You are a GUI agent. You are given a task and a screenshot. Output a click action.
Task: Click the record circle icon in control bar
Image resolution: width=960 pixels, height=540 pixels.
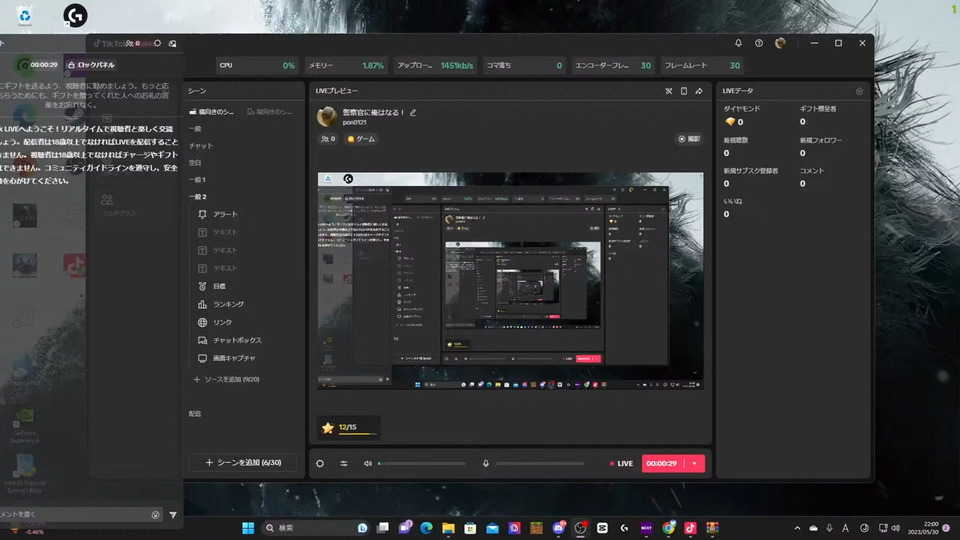click(320, 464)
